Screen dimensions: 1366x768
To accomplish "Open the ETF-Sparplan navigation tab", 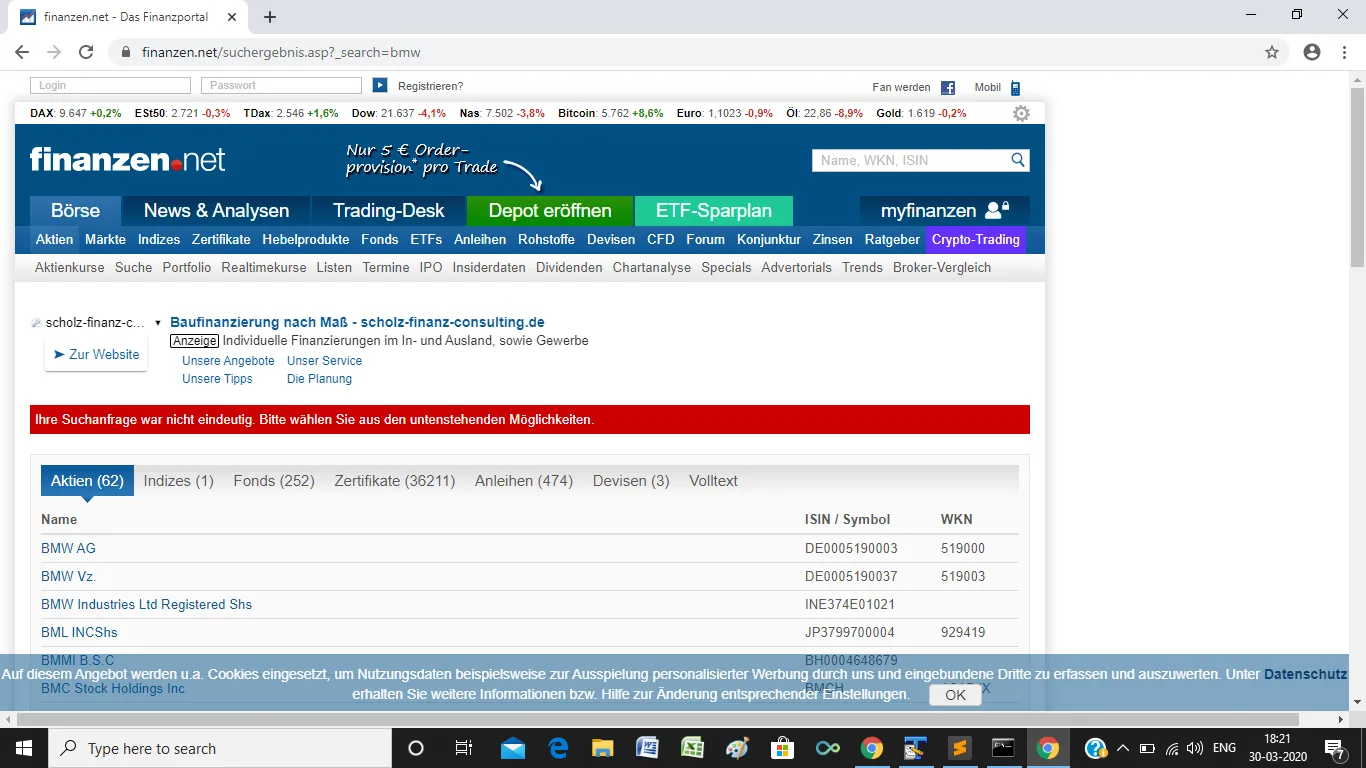I will pyautogui.click(x=714, y=211).
